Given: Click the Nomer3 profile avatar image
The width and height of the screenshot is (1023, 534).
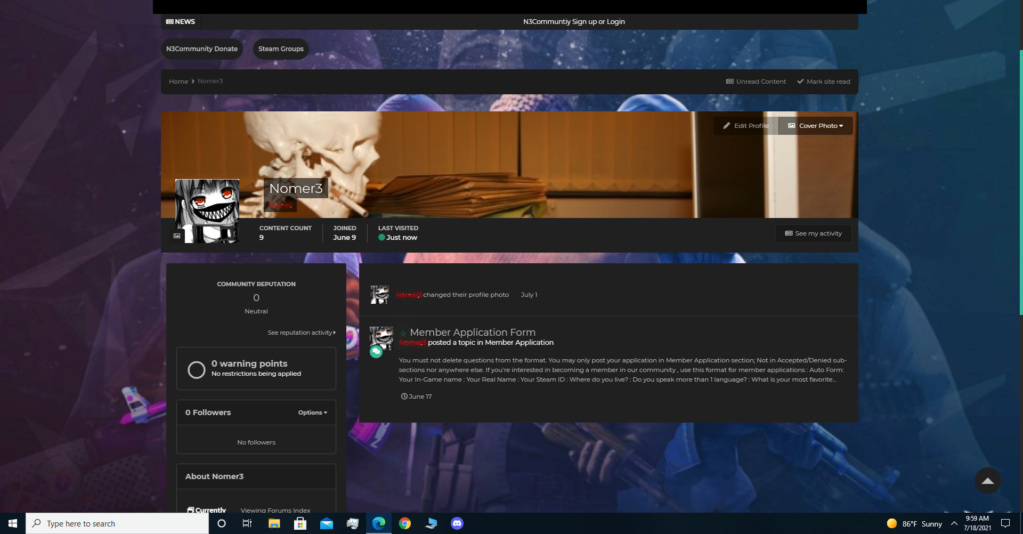Looking at the screenshot, I should tap(207, 211).
